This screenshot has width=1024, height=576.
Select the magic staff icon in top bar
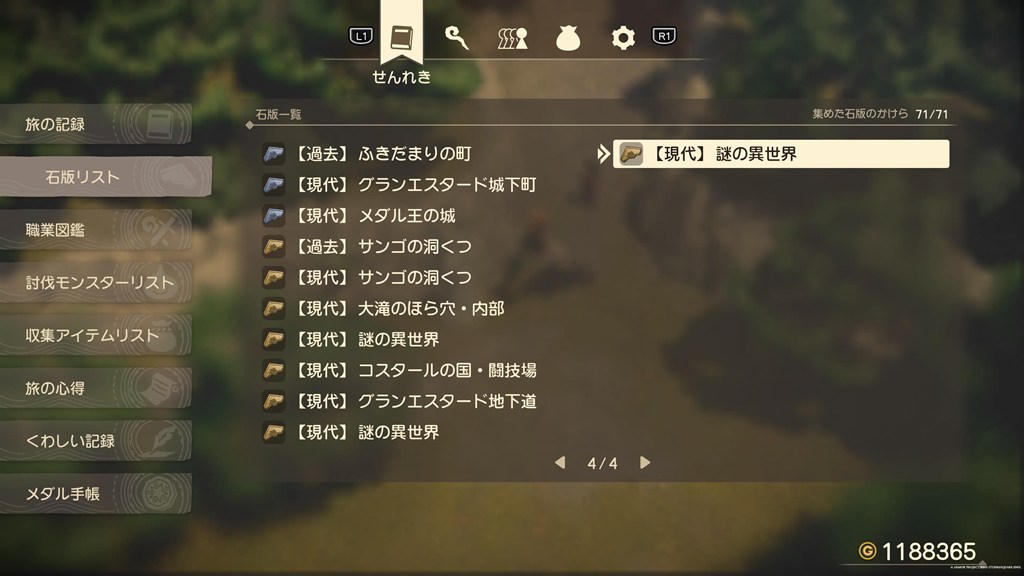click(456, 37)
